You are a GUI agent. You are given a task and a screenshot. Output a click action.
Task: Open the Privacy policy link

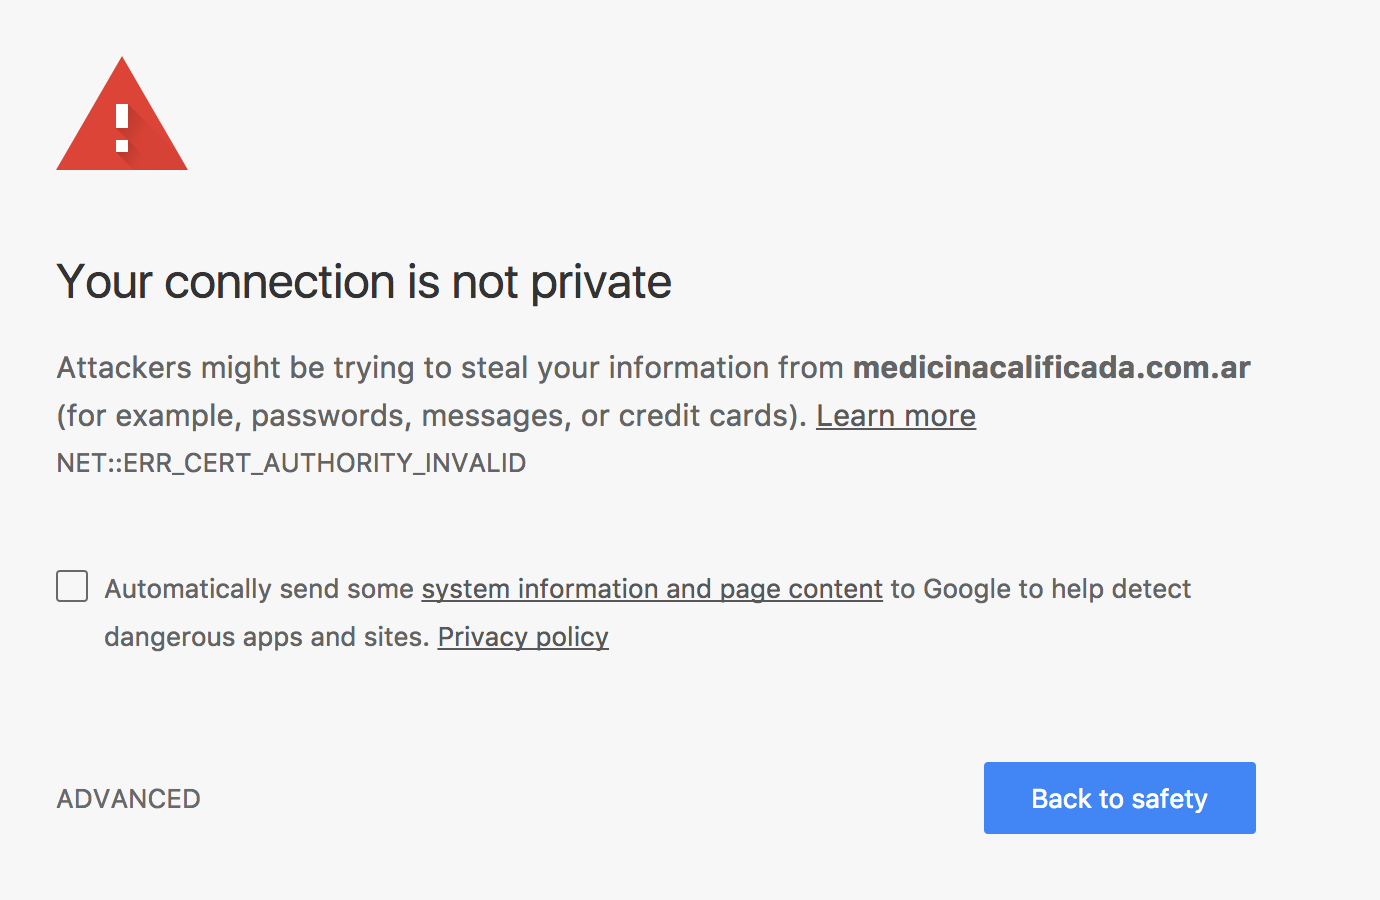pos(523,637)
